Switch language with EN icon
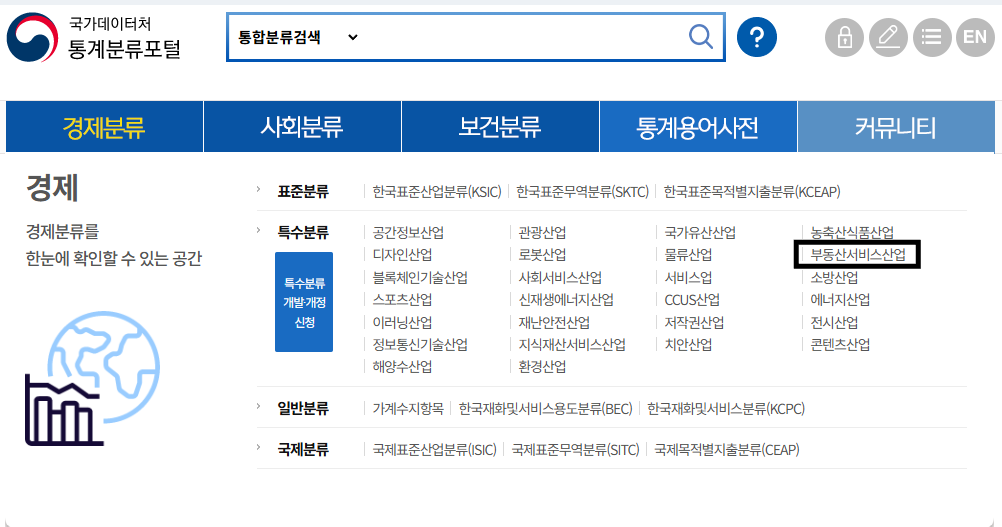 975,38
